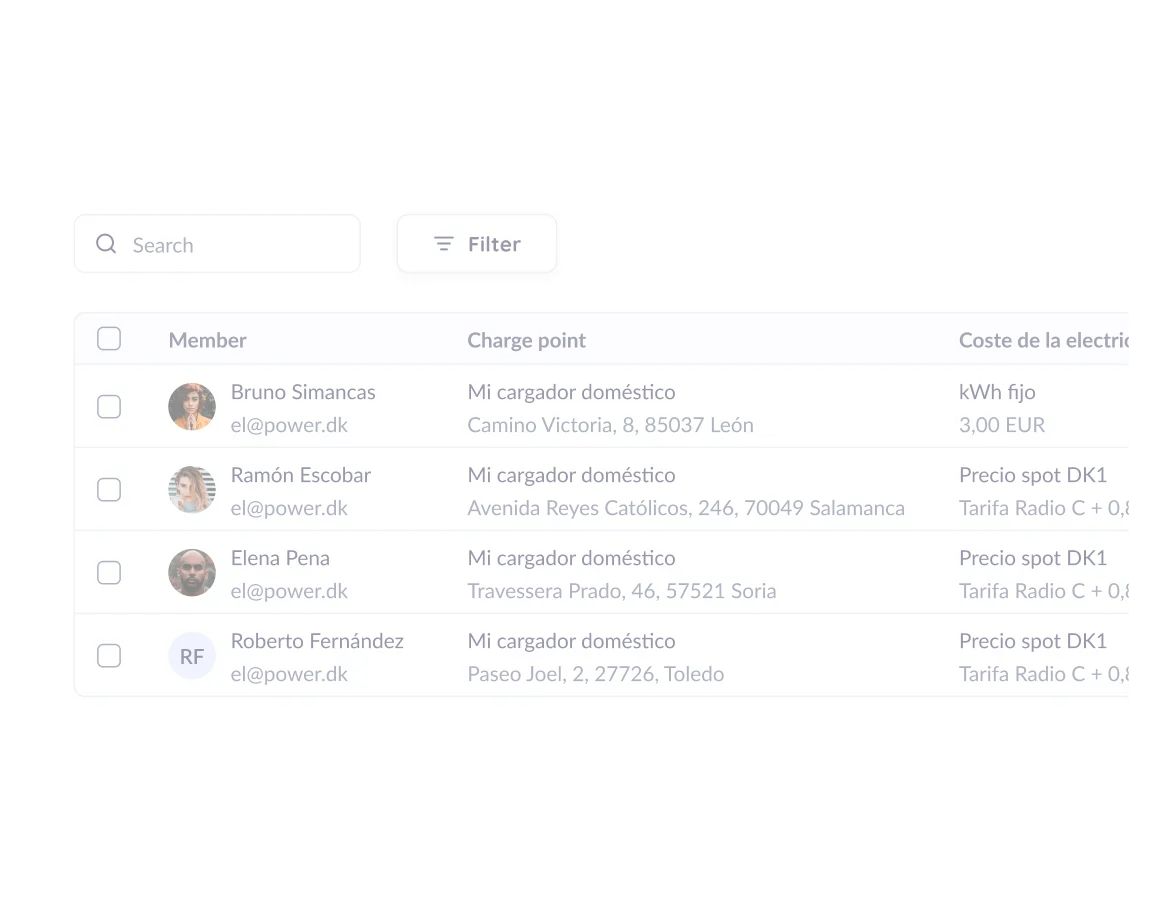Check the box for Bruno Simancas
1160x900 pixels.
click(109, 406)
